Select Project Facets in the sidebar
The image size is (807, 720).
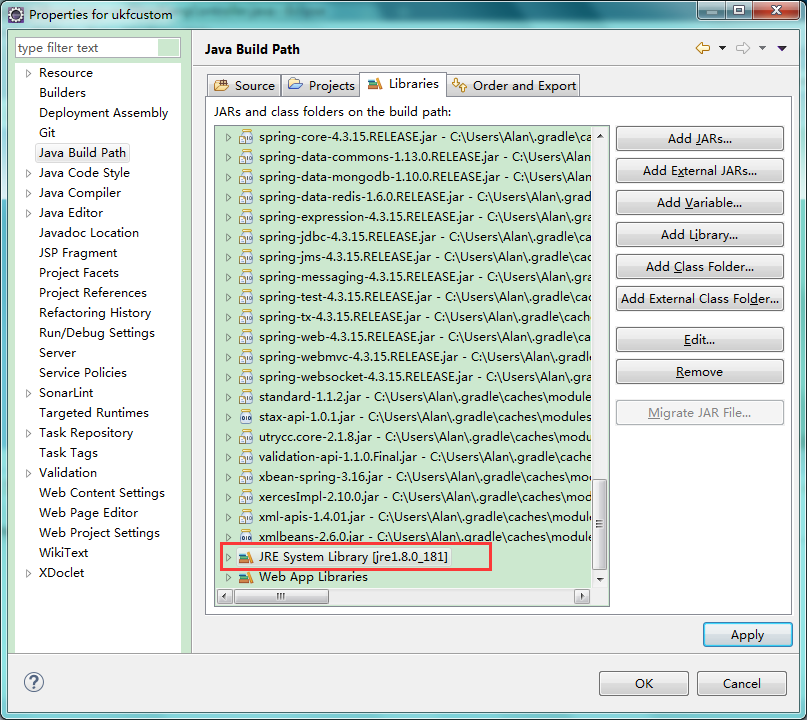click(x=79, y=273)
